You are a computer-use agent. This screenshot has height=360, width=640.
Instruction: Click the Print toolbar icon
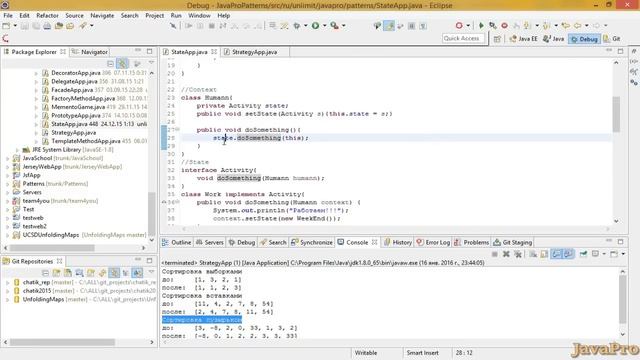coord(47,26)
